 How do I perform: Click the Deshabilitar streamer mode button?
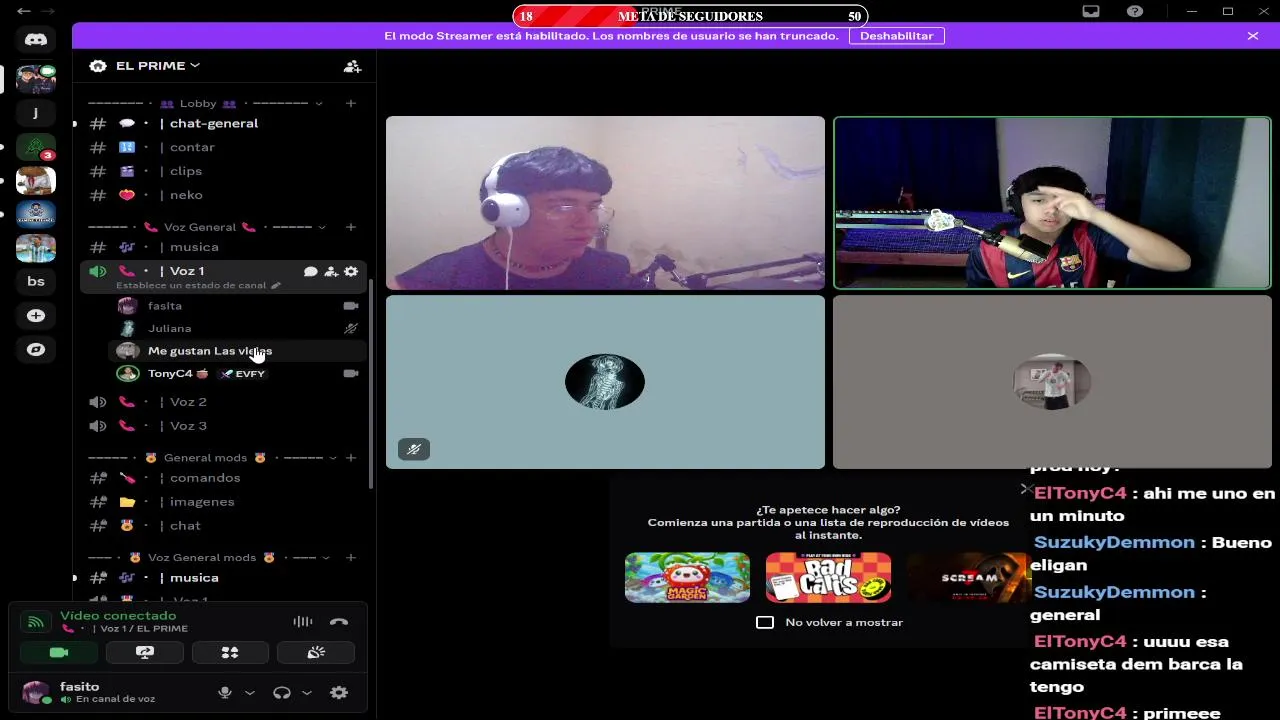[896, 36]
